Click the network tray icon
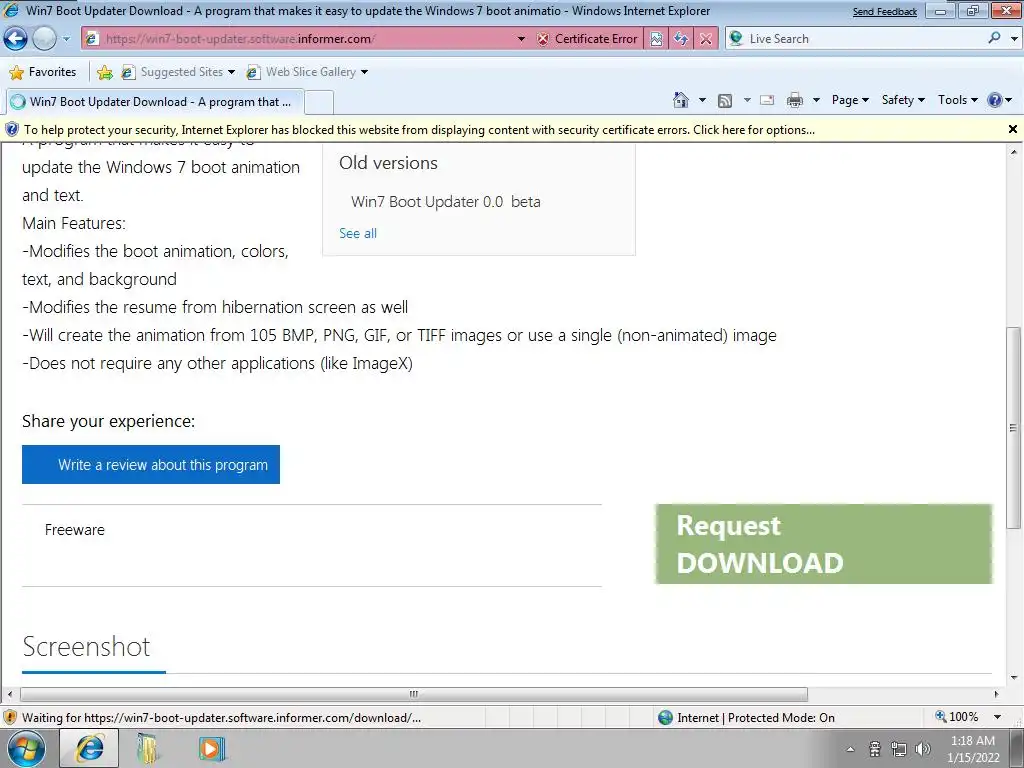 pos(899,749)
